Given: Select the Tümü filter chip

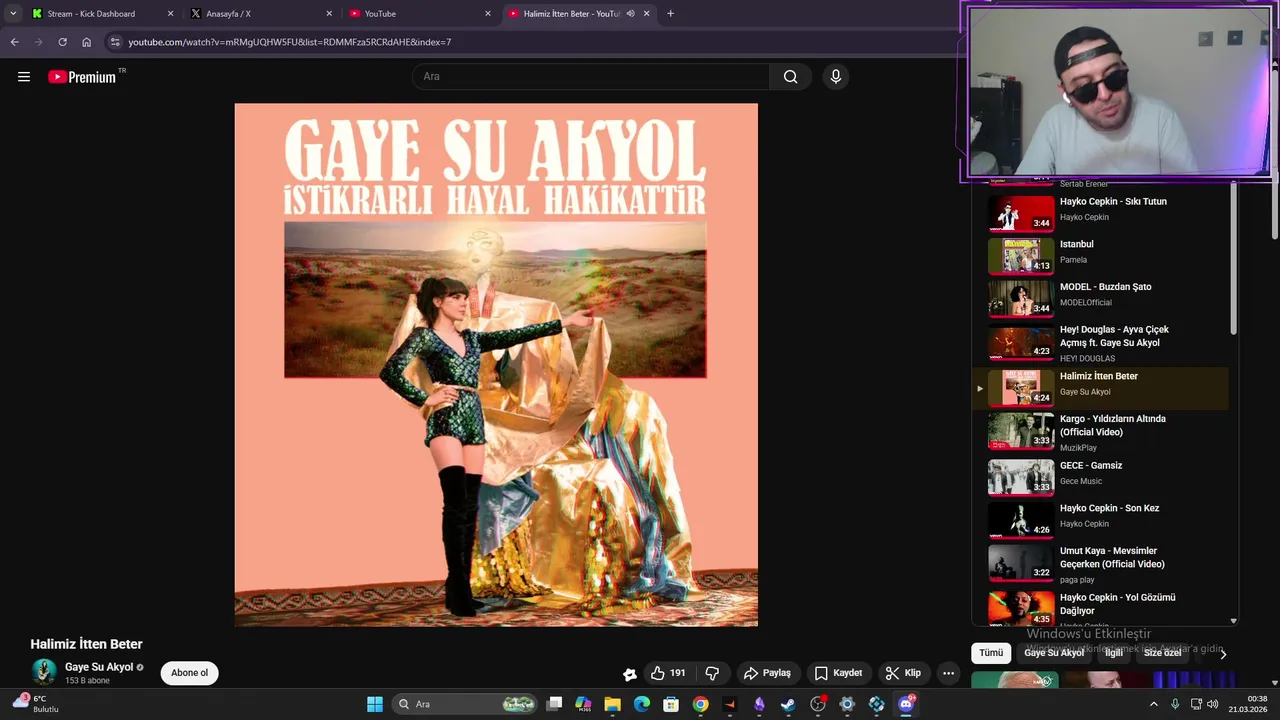Looking at the screenshot, I should pos(991,653).
